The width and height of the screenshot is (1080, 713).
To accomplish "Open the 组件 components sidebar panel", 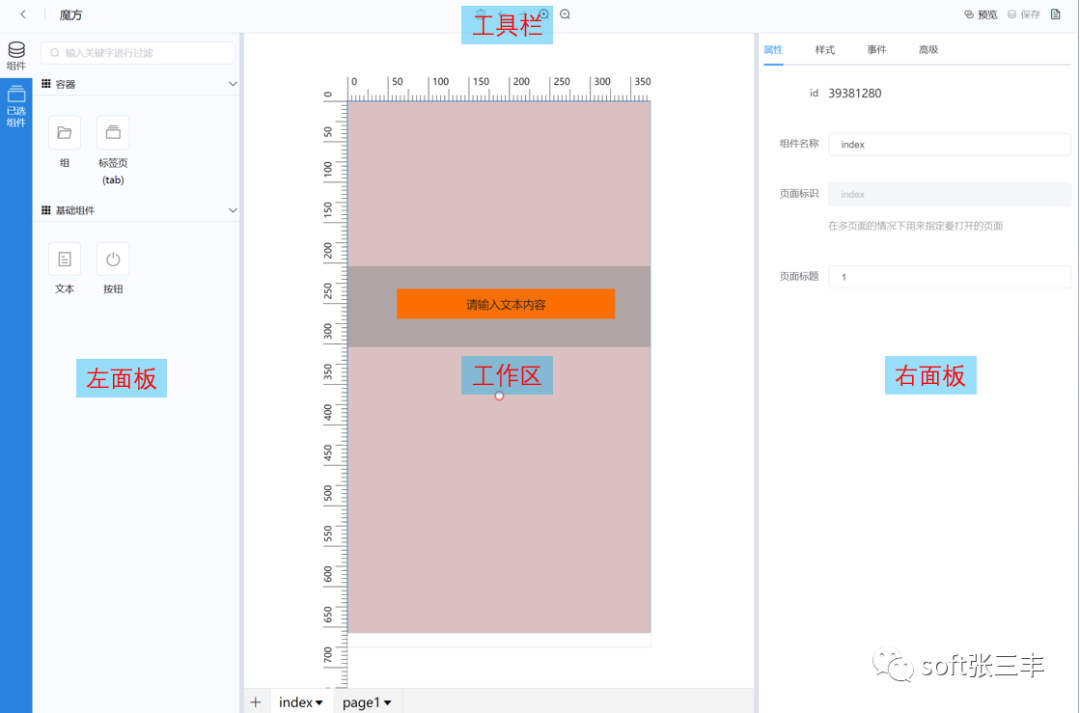I will (x=16, y=55).
